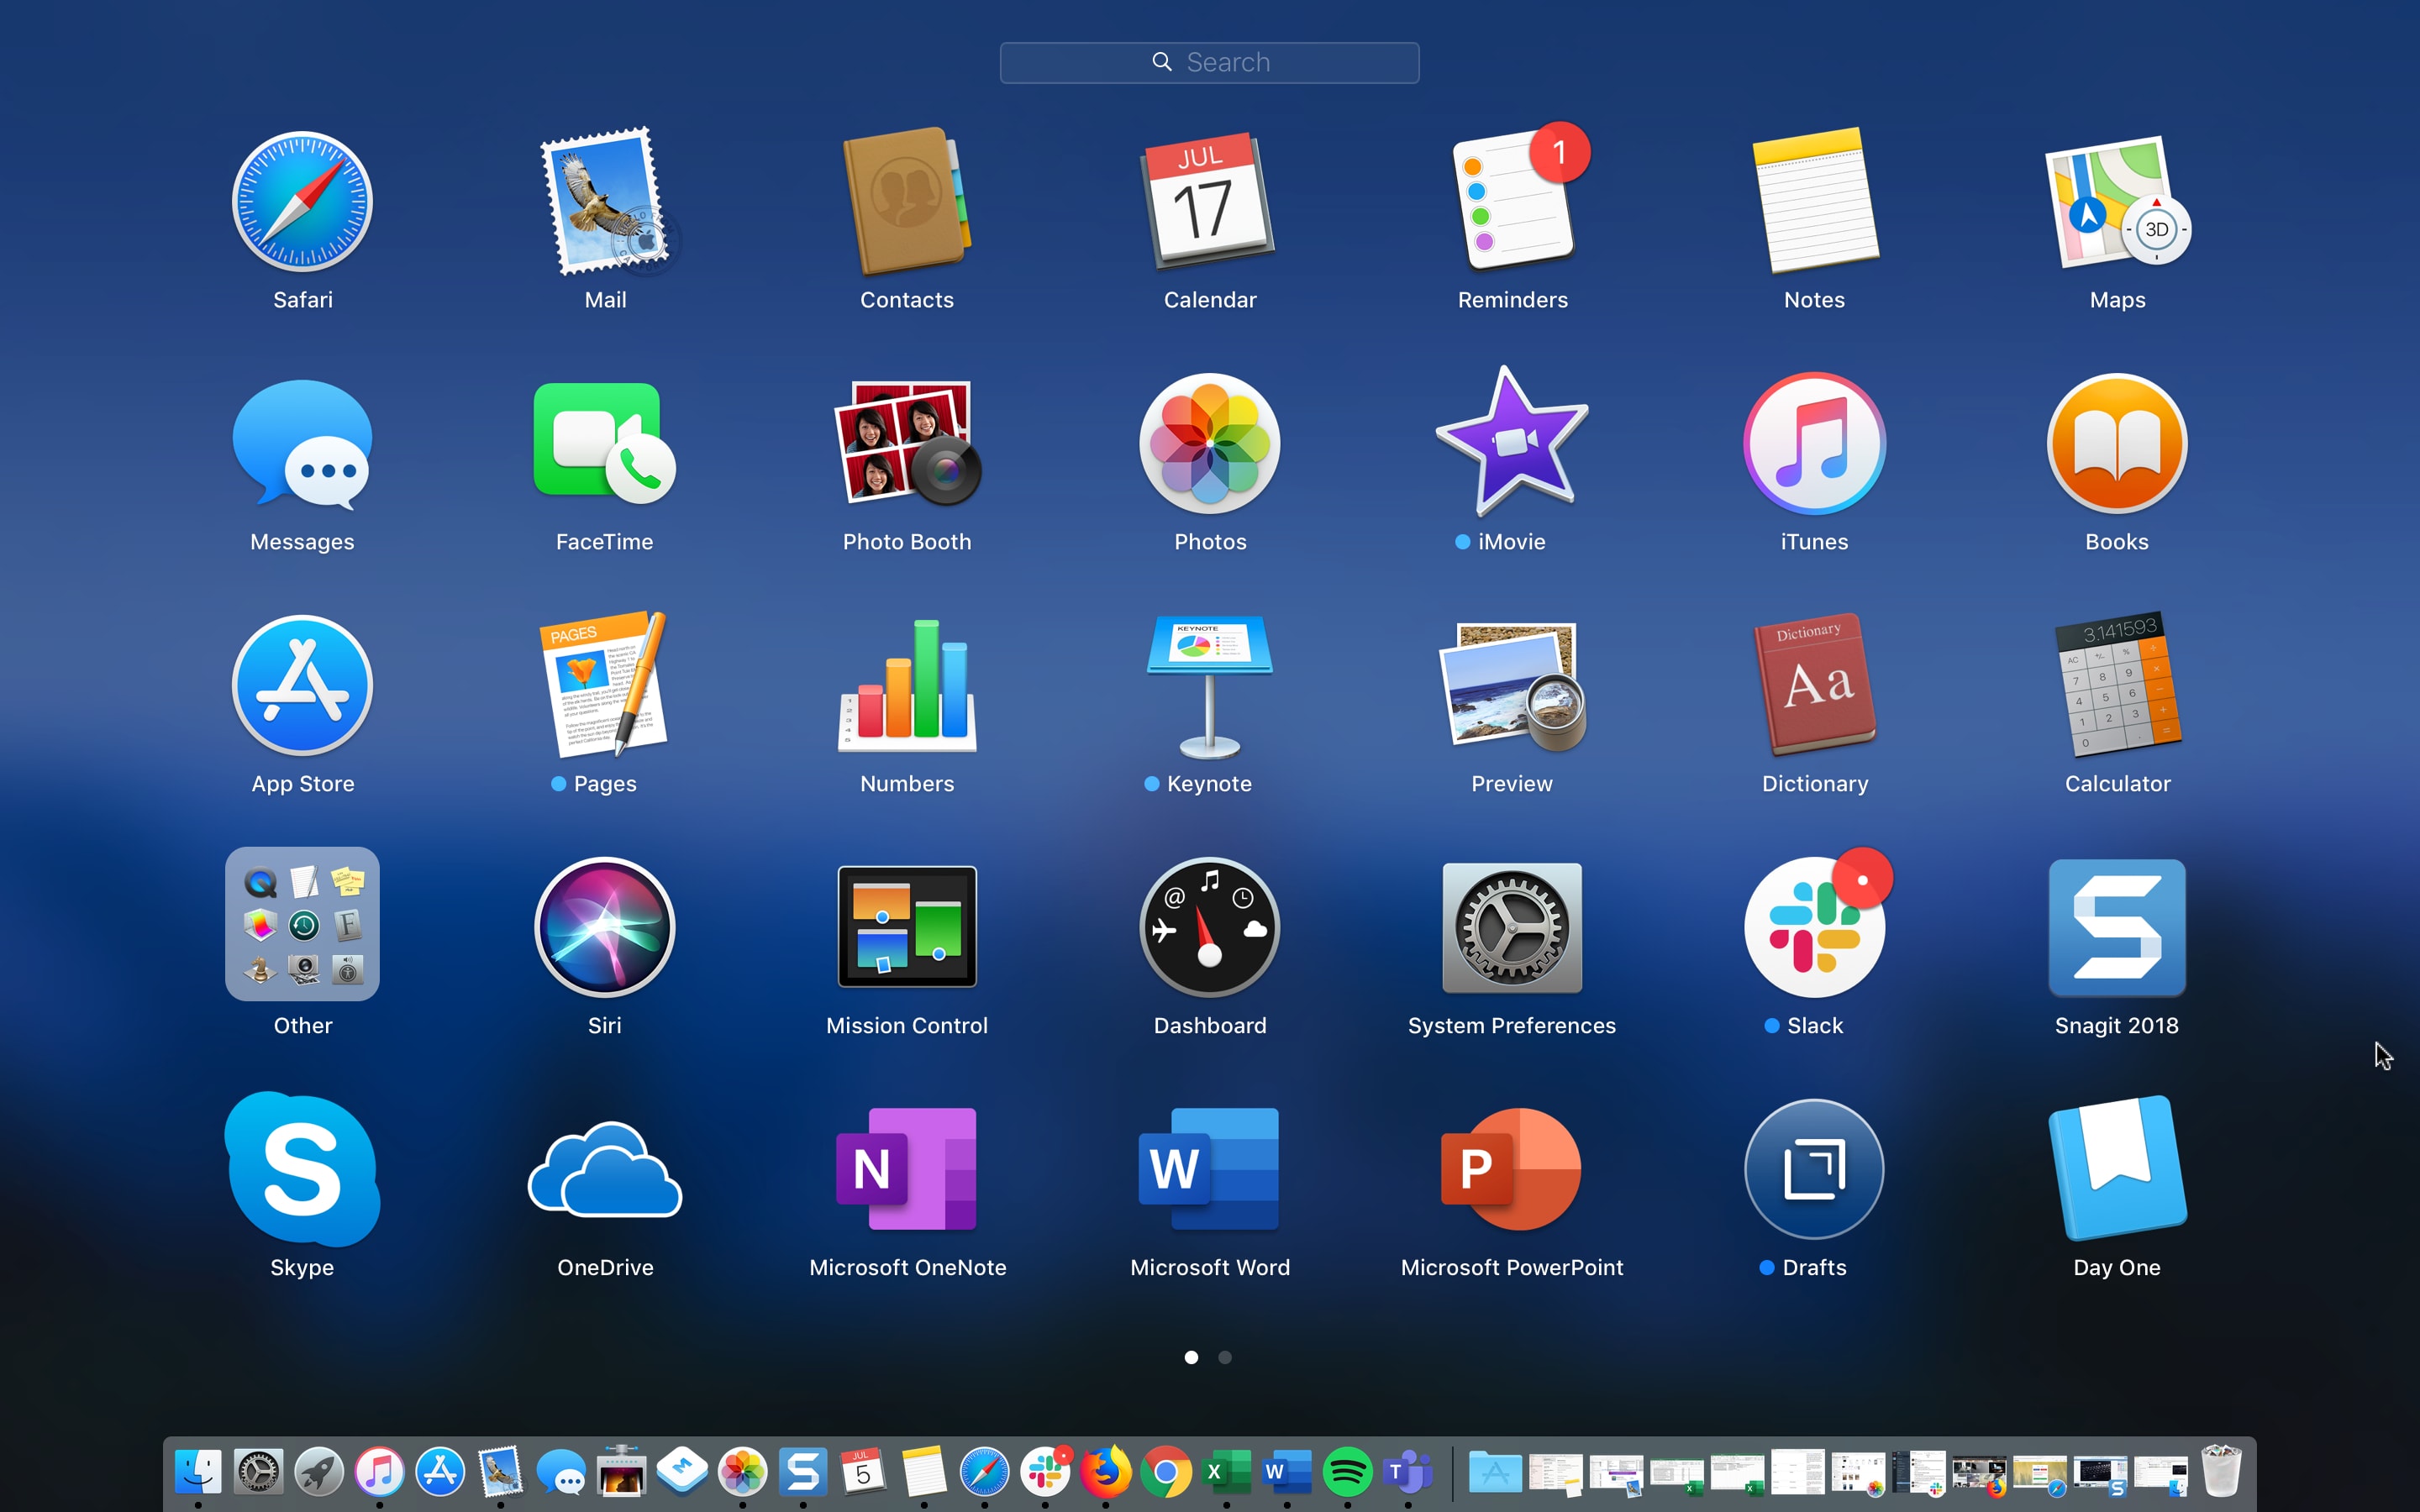Open Microsoft PowerPoint
The height and width of the screenshot is (1512, 2420).
(1511, 1170)
